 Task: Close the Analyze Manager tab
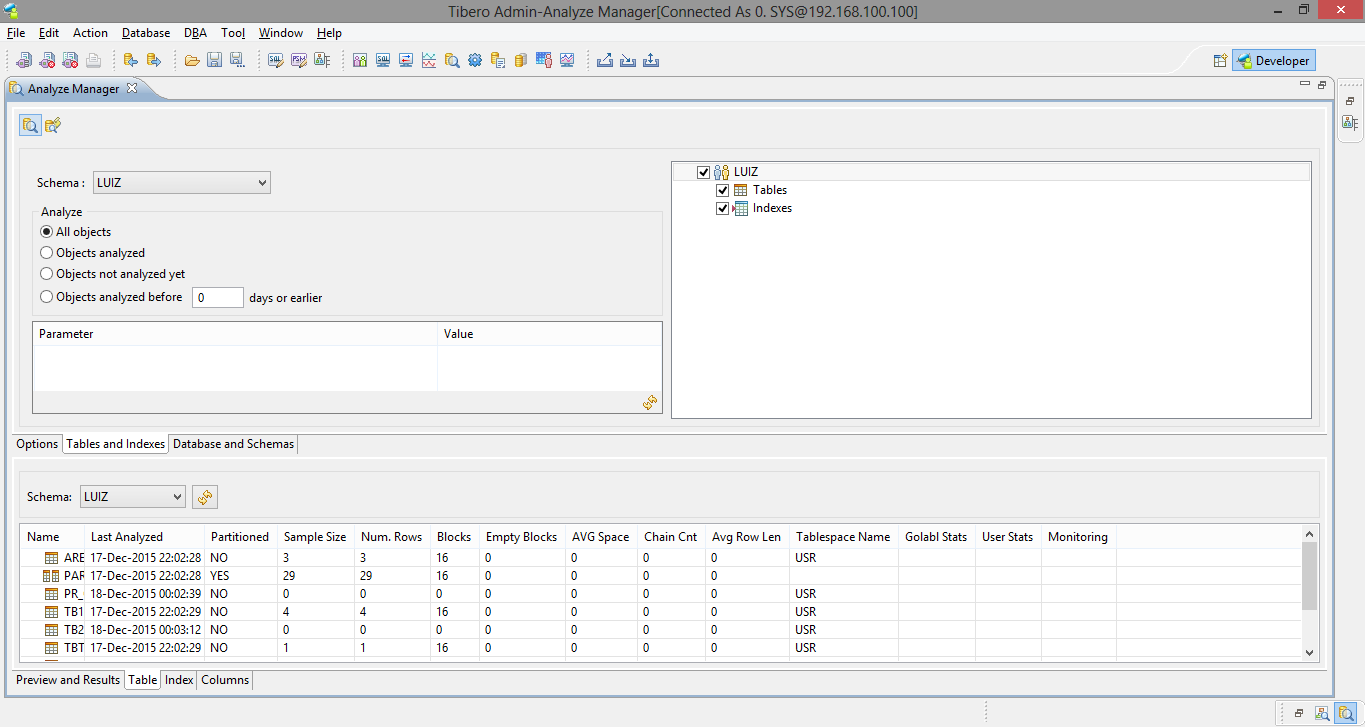[x=132, y=88]
